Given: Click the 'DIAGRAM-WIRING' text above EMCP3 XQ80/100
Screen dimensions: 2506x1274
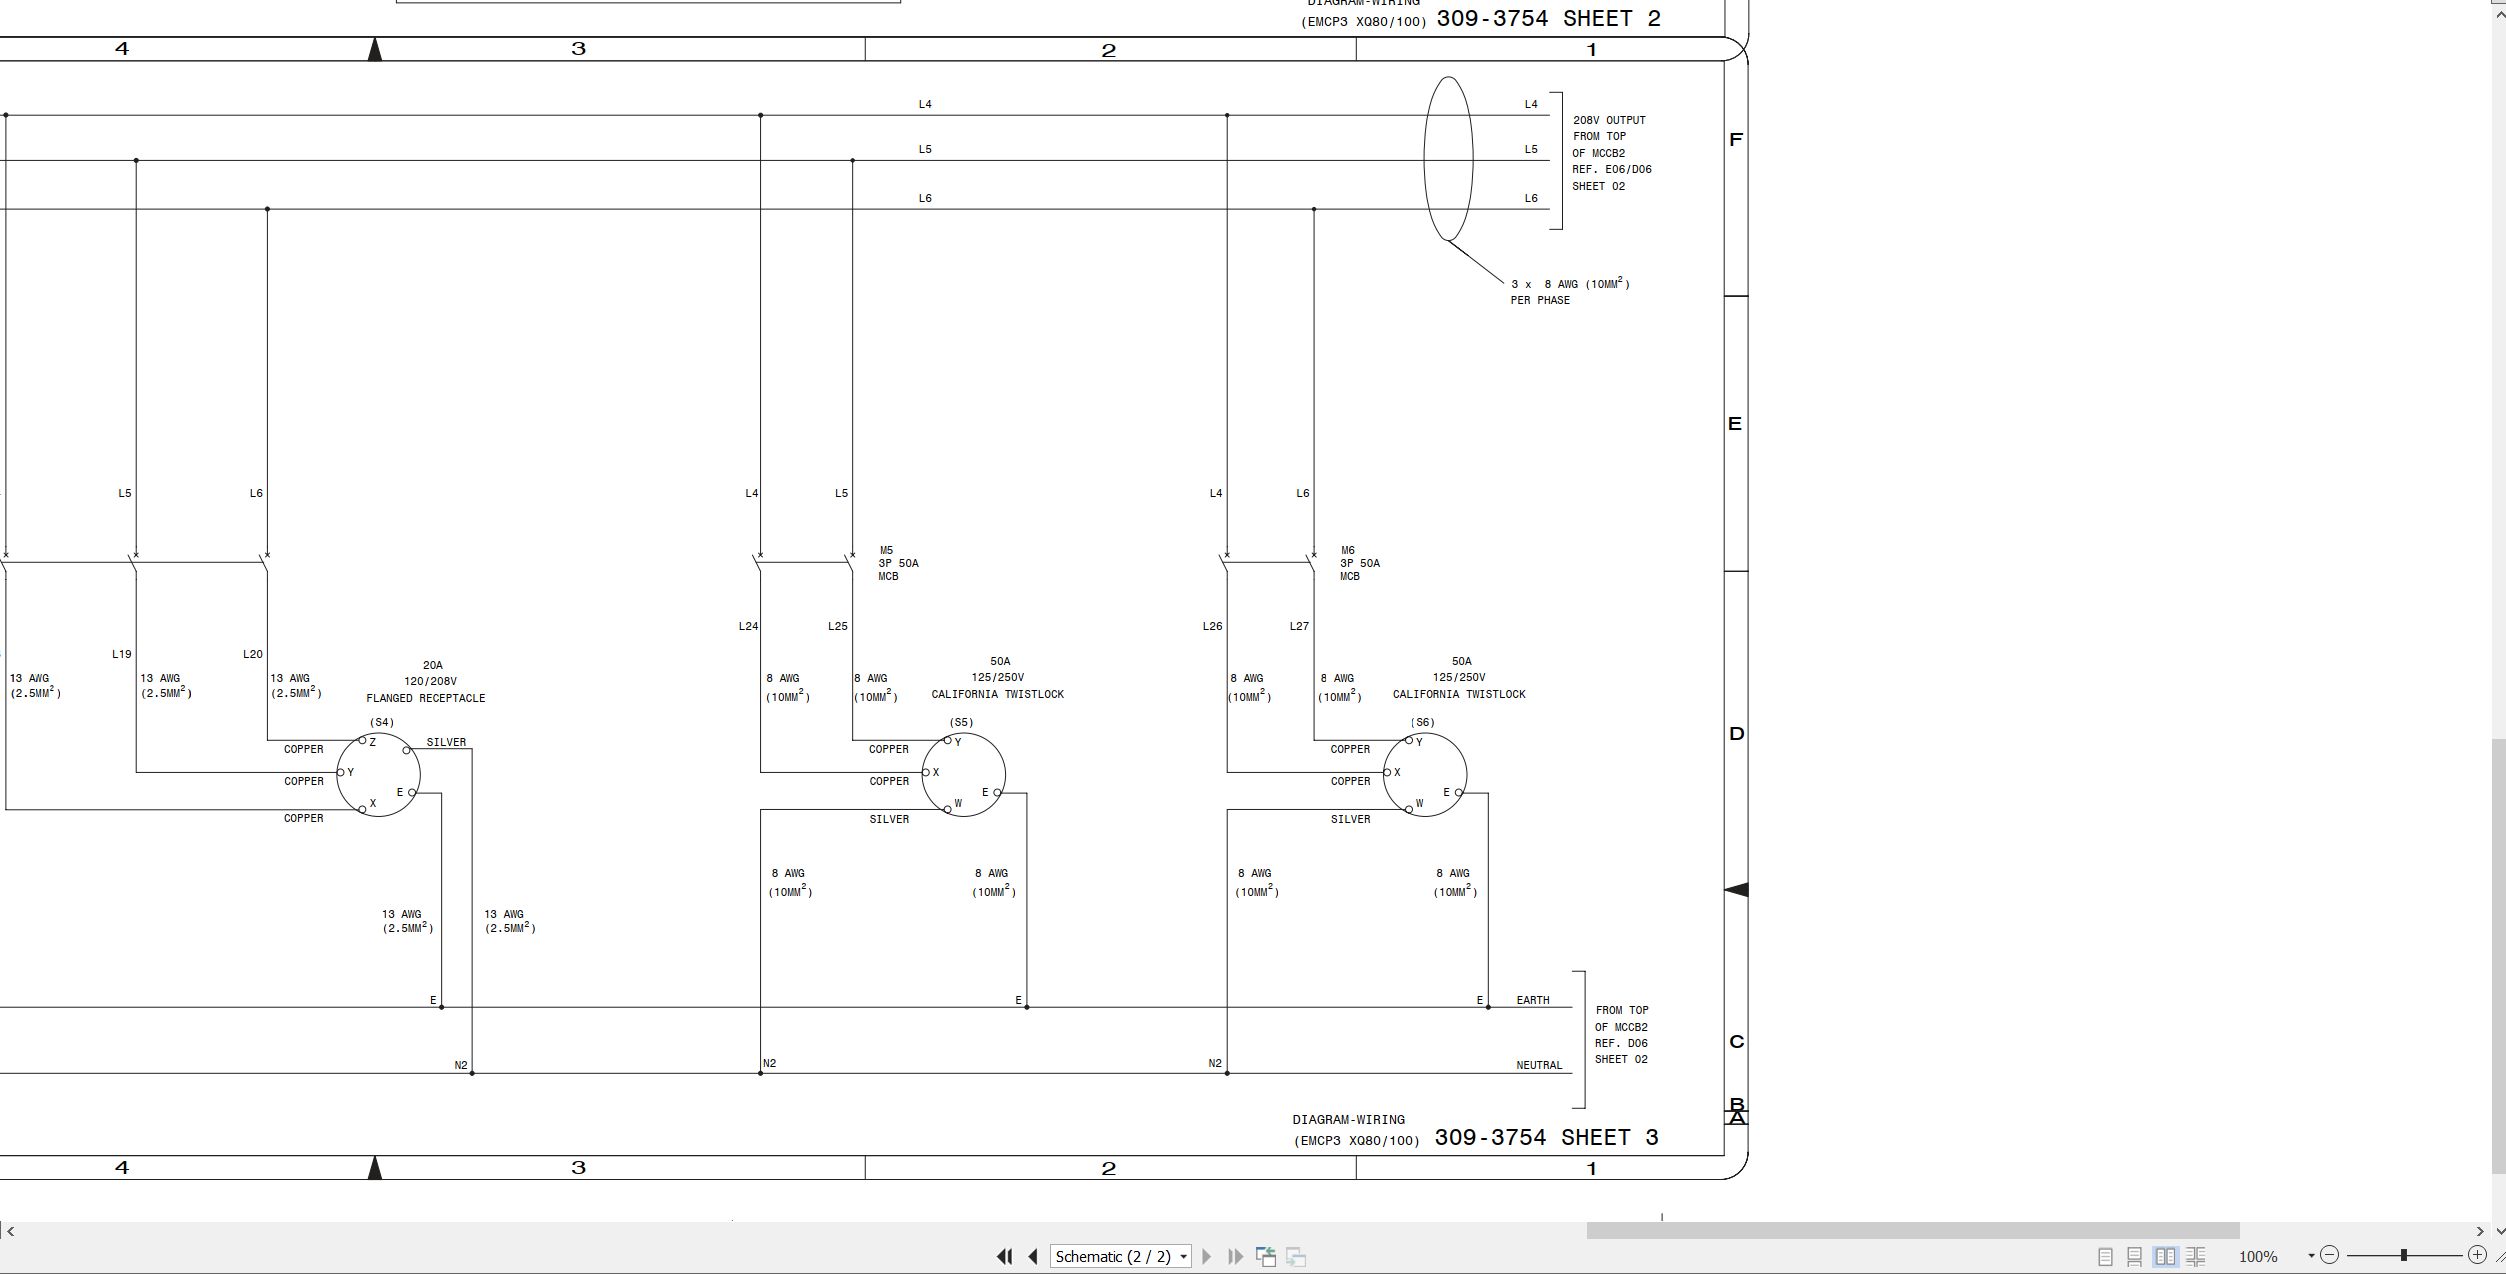Looking at the screenshot, I should coord(1348,1120).
